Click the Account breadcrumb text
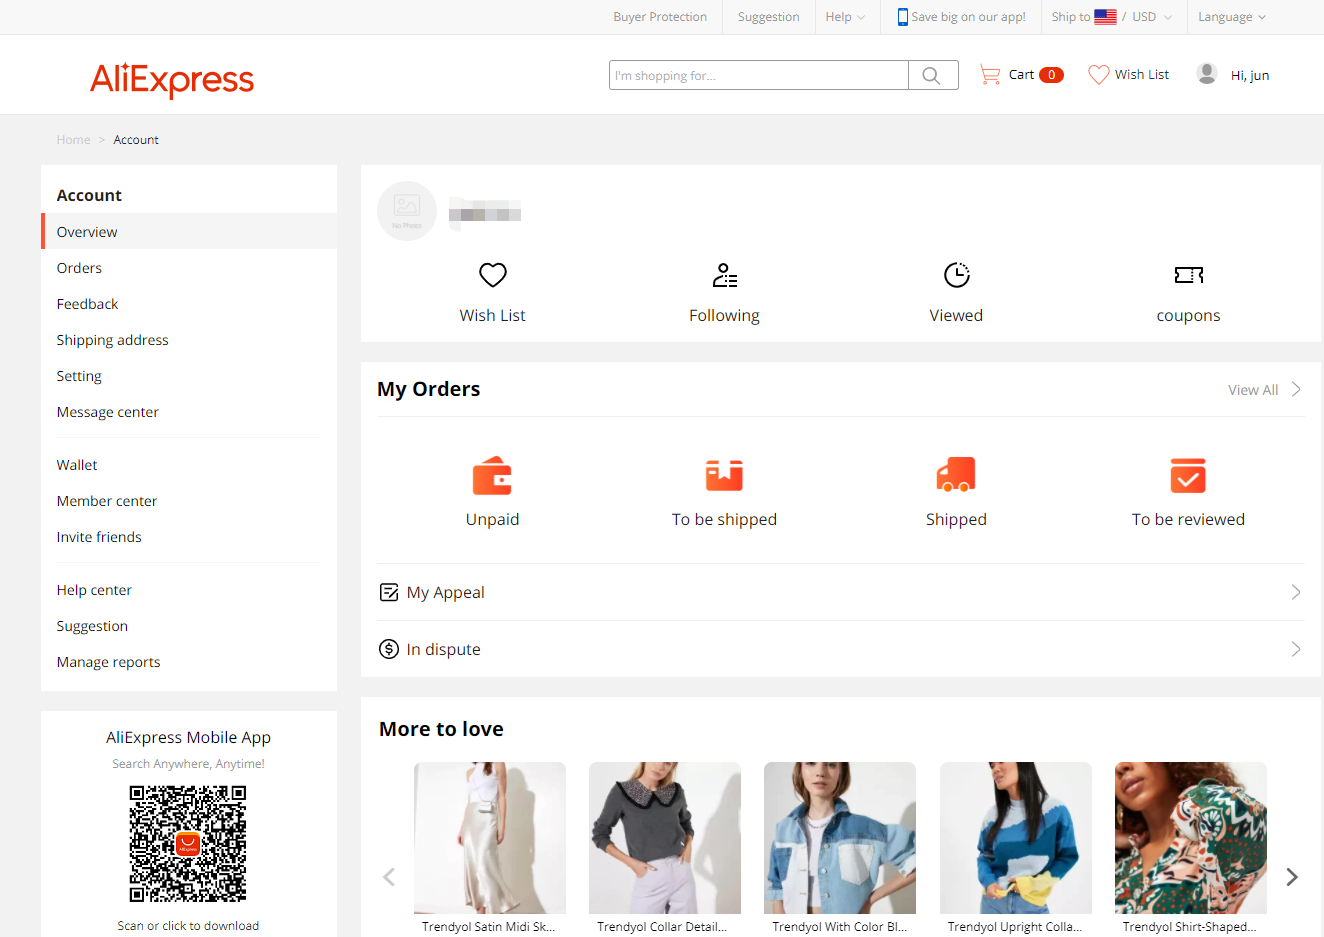This screenshot has width=1324, height=937. 136,140
